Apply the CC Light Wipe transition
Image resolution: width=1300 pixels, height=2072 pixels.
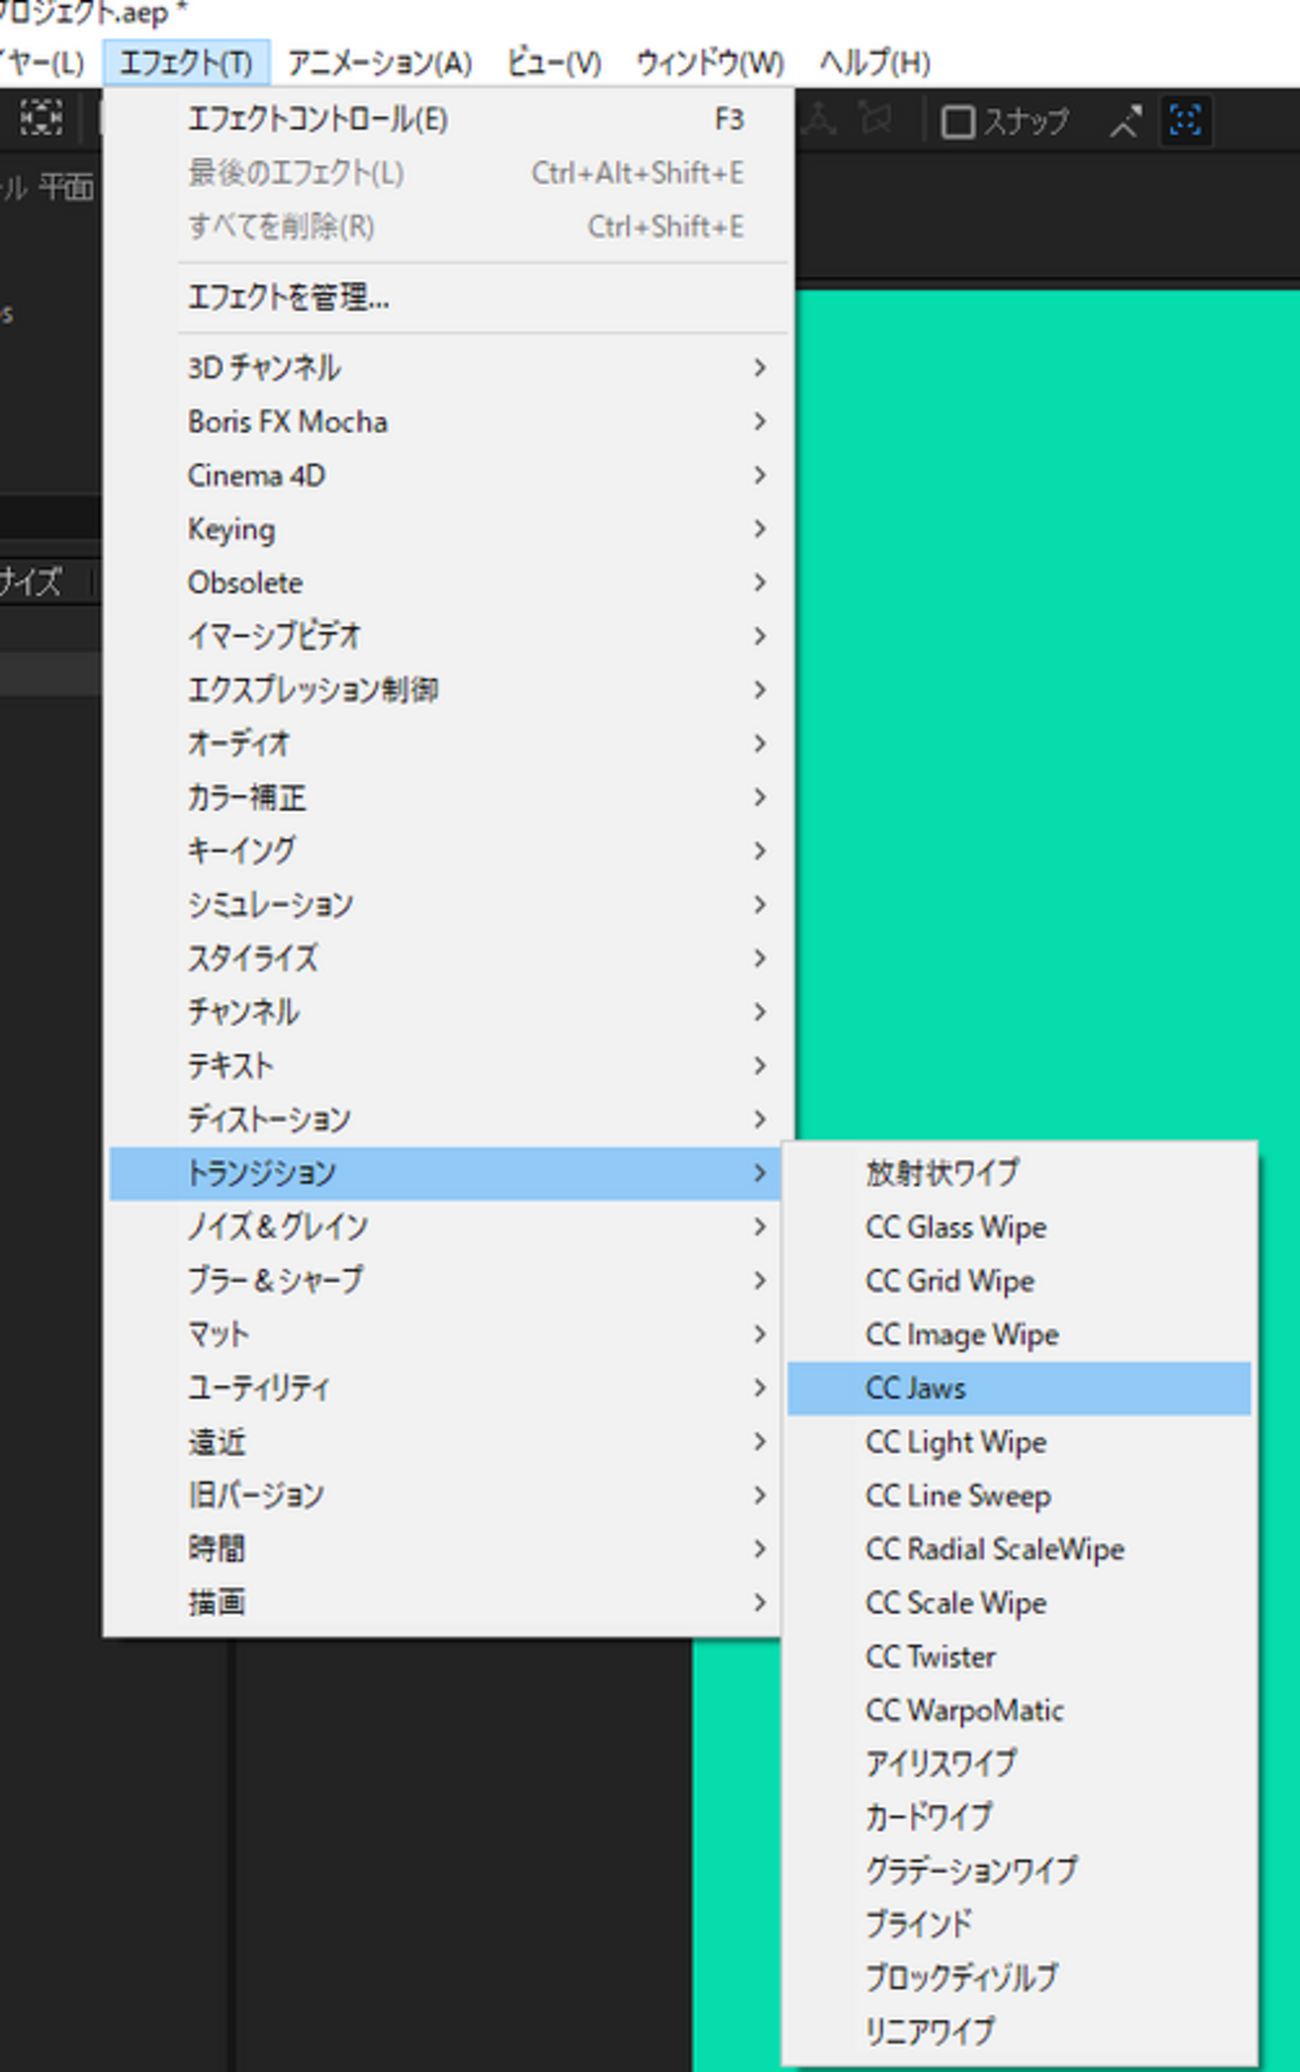pyautogui.click(x=1019, y=1443)
